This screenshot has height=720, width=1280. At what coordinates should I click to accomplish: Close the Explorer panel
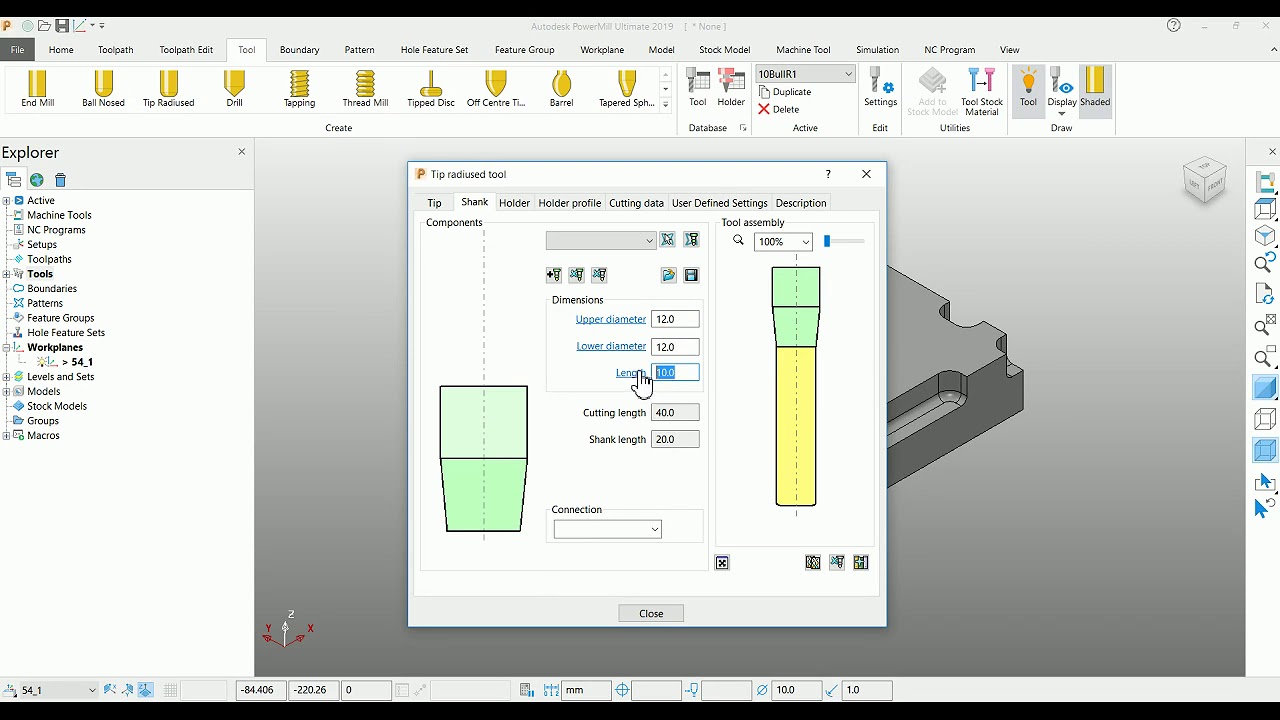point(241,152)
